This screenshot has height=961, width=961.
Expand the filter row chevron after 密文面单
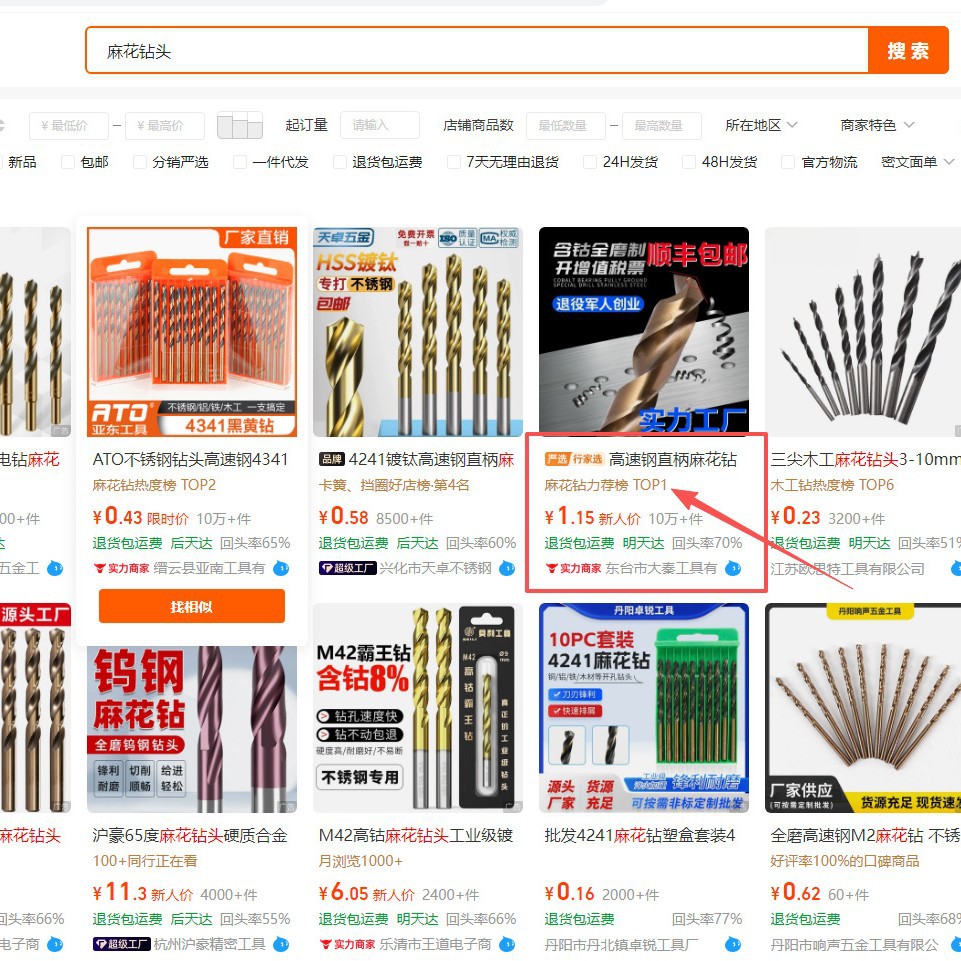click(x=949, y=162)
